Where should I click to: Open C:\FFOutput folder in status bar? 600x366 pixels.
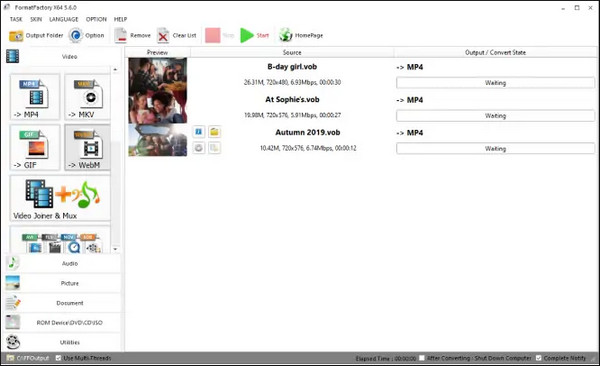point(28,358)
